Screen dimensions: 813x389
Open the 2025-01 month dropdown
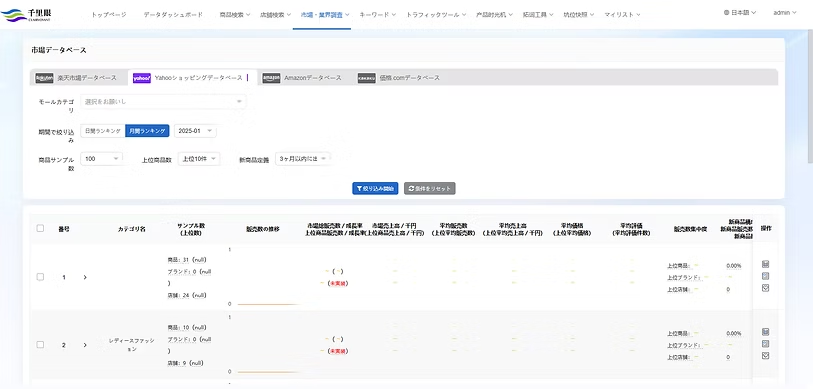tap(195, 131)
